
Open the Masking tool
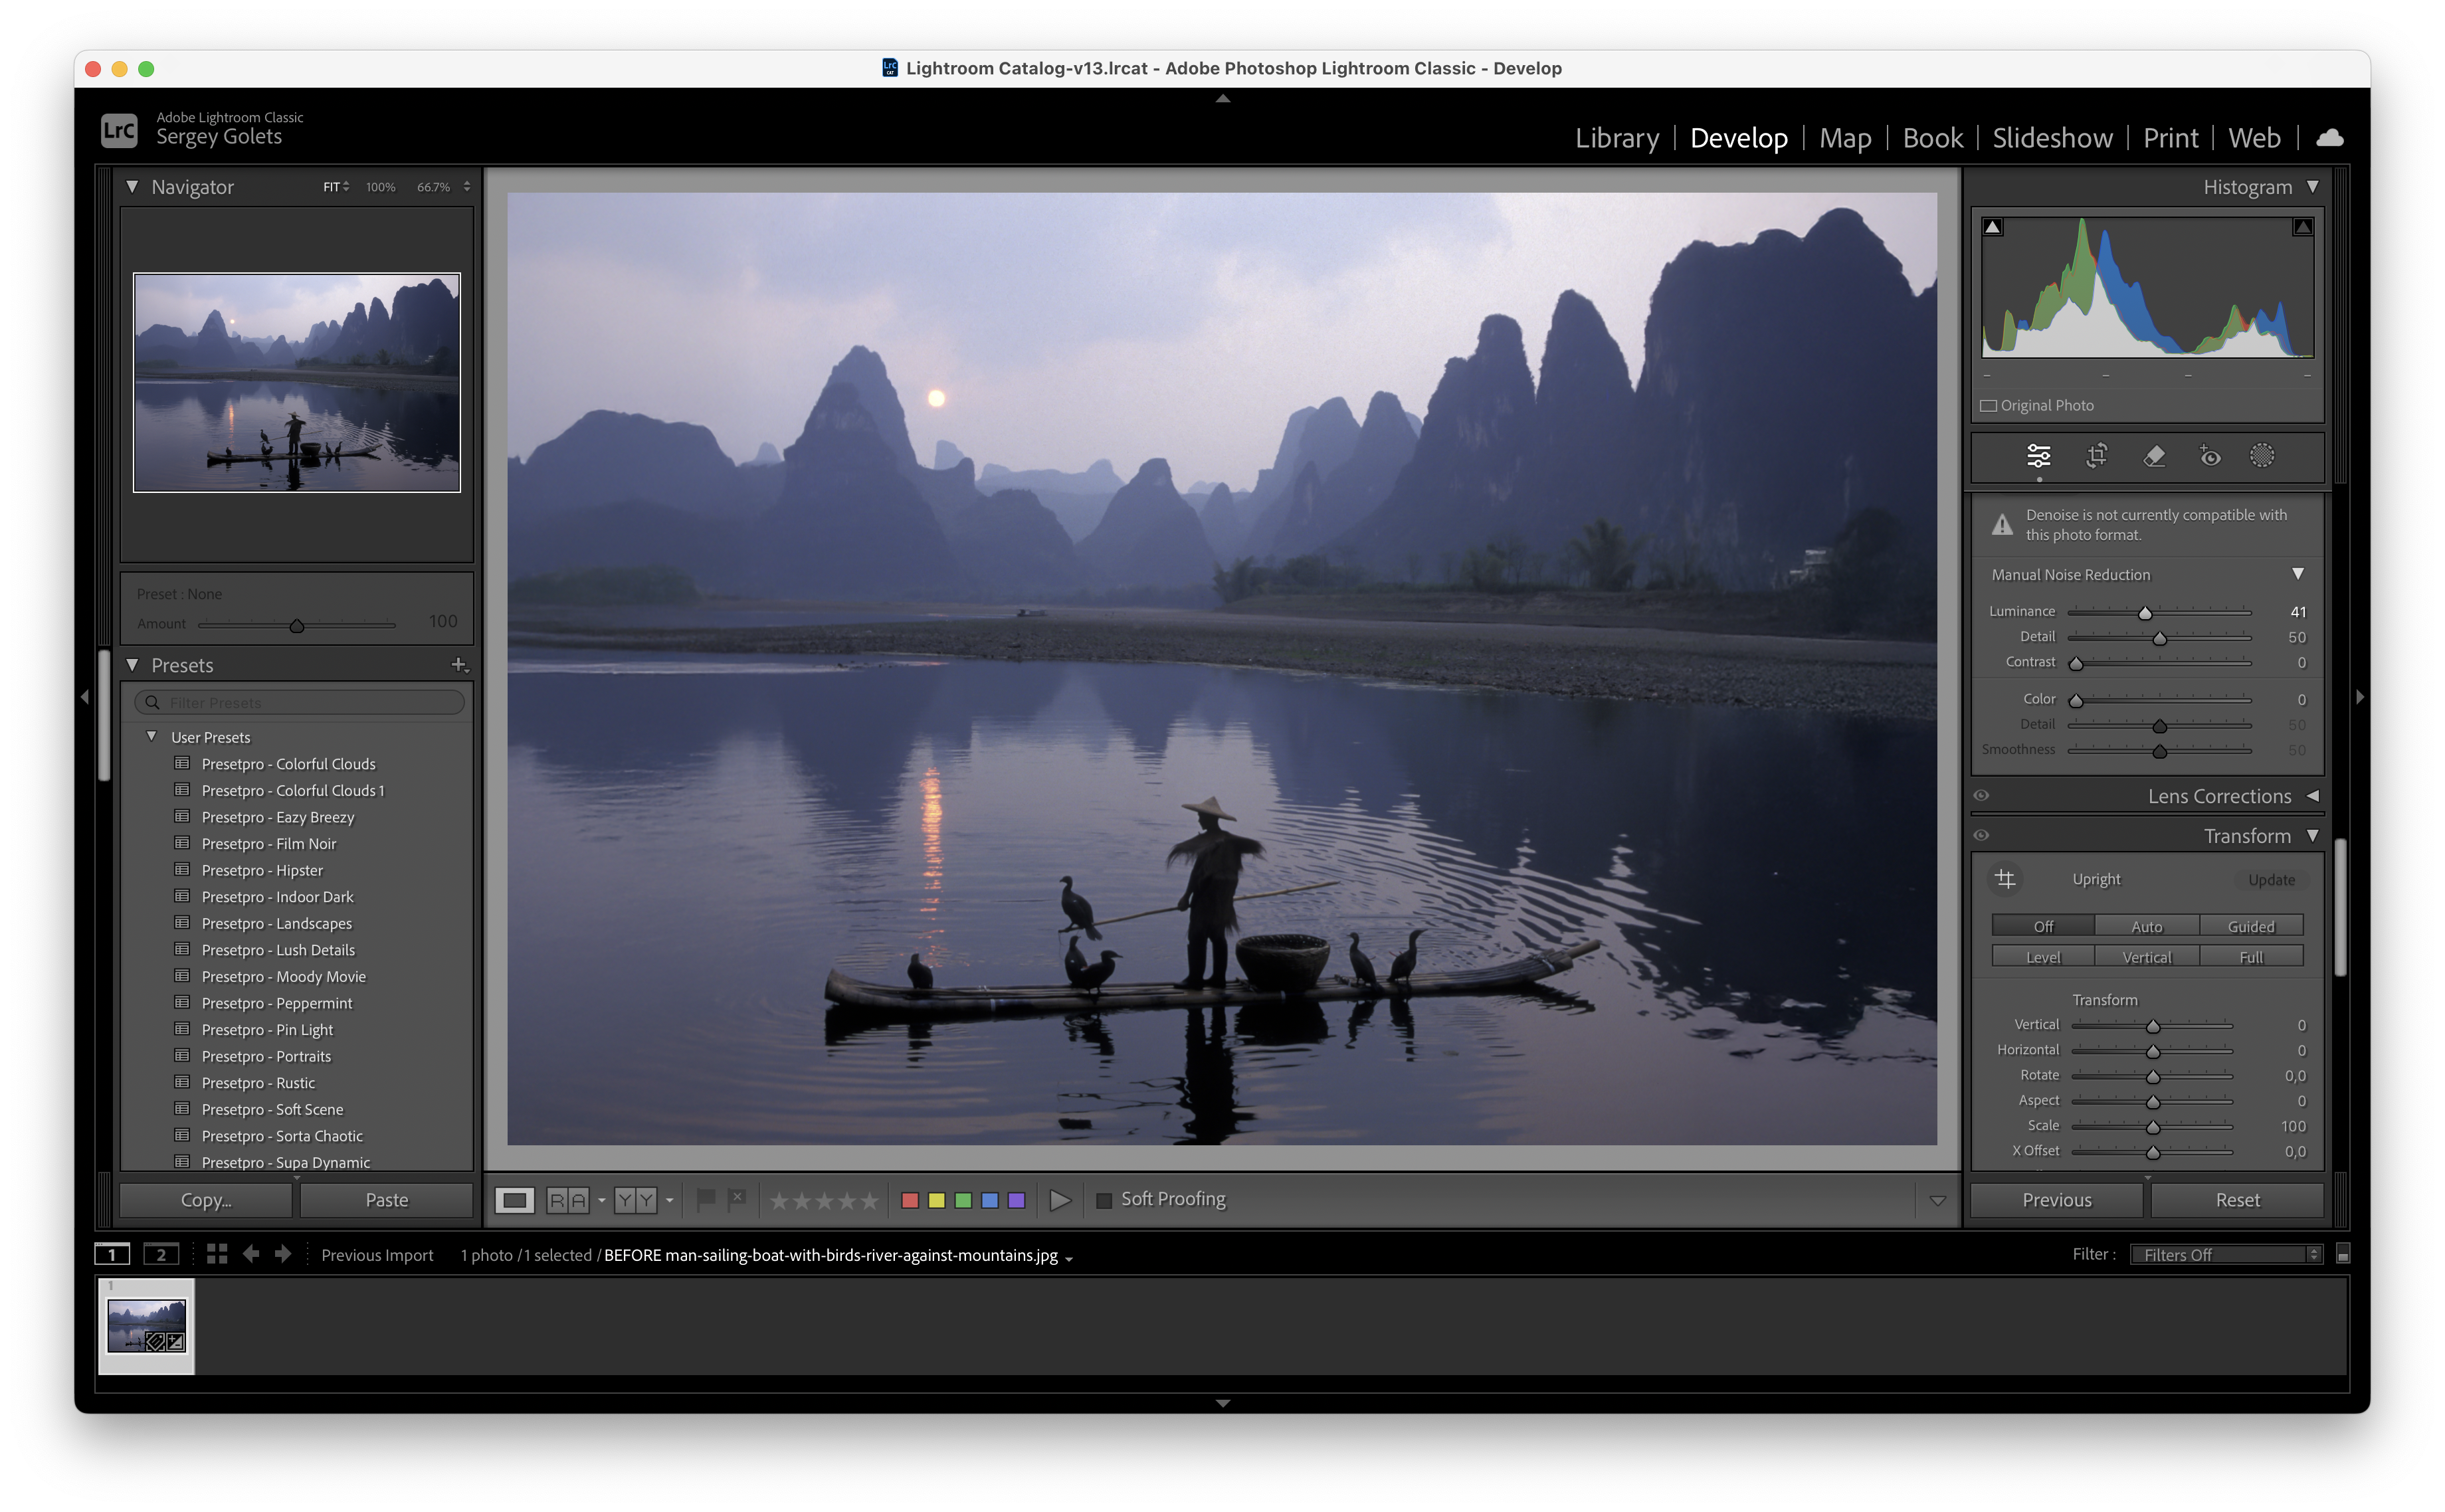tap(2263, 457)
